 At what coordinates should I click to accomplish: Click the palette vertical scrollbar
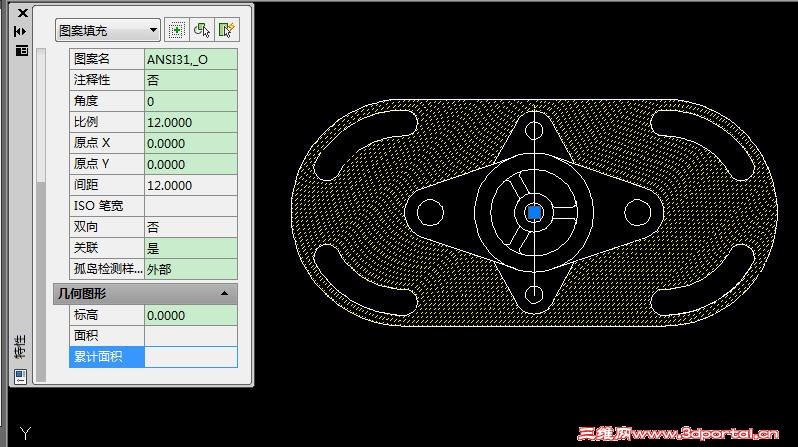41,214
